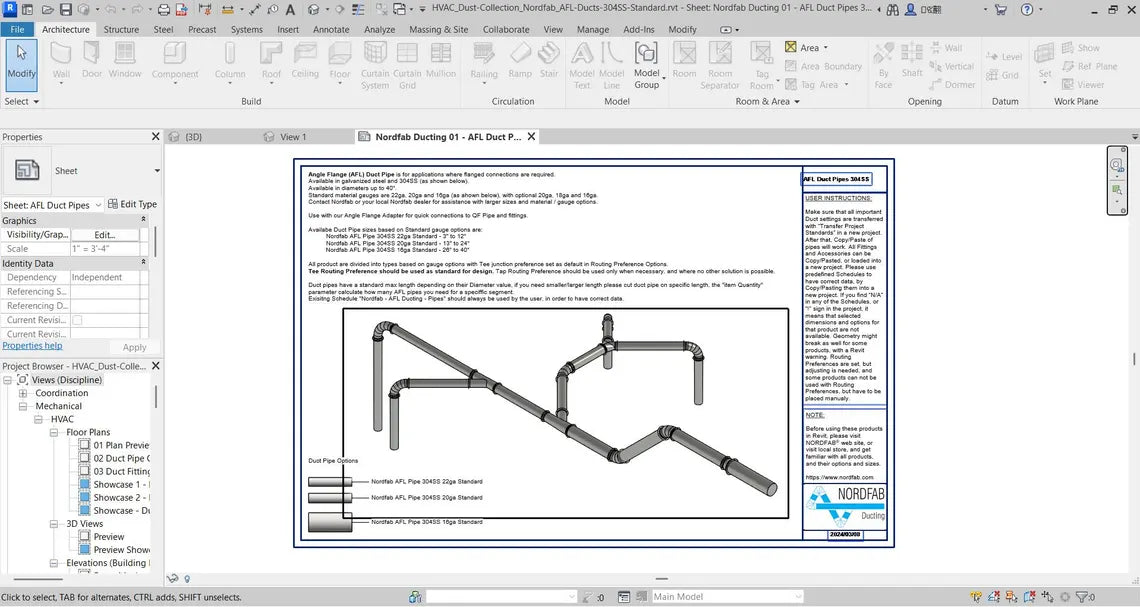1140x607 pixels.
Task: Open the Select panel dropdown
Action: click(x=21, y=102)
